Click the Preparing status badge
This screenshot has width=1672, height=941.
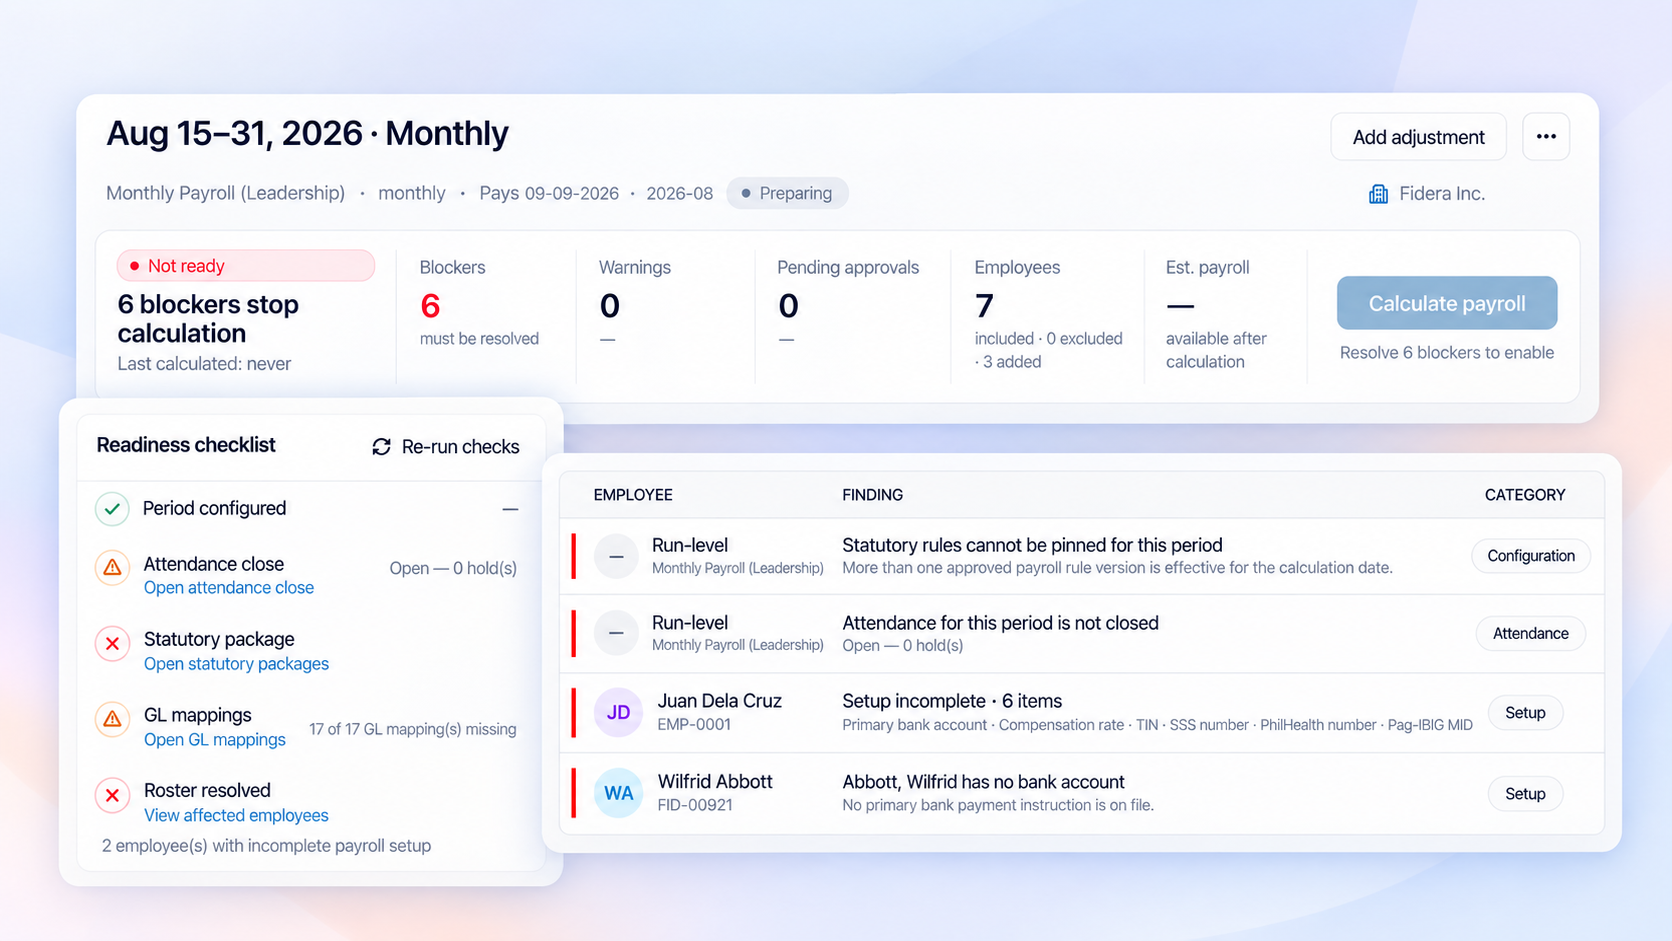pos(788,193)
